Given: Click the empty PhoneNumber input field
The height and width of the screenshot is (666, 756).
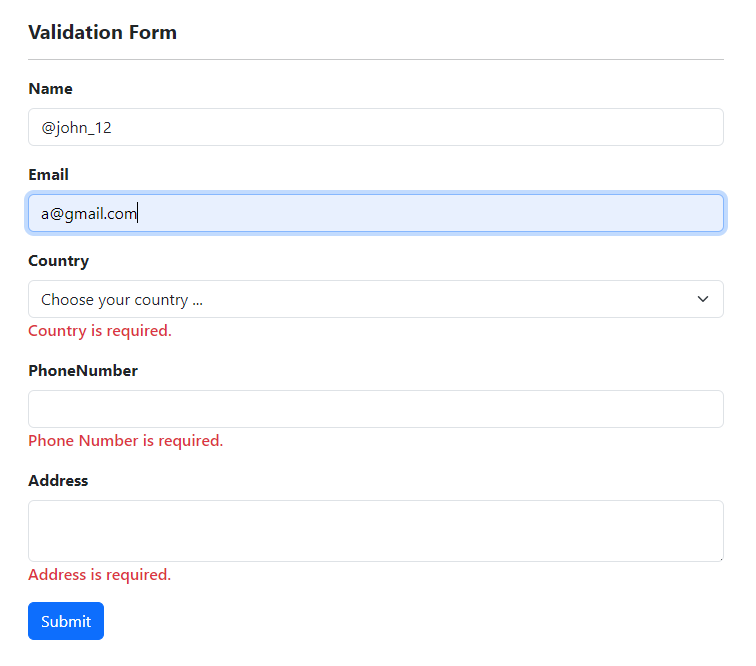Looking at the screenshot, I should coord(375,409).
